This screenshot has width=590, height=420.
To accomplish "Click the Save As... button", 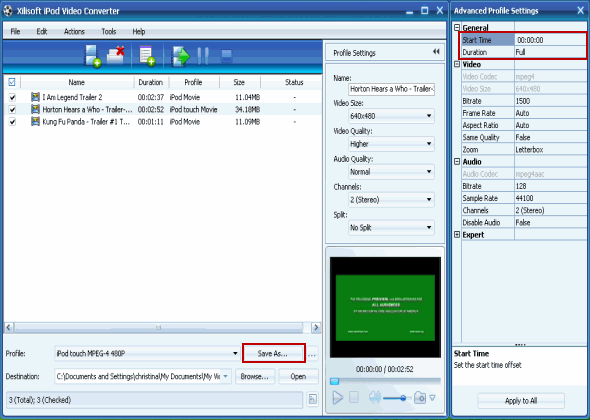I will pyautogui.click(x=273, y=353).
